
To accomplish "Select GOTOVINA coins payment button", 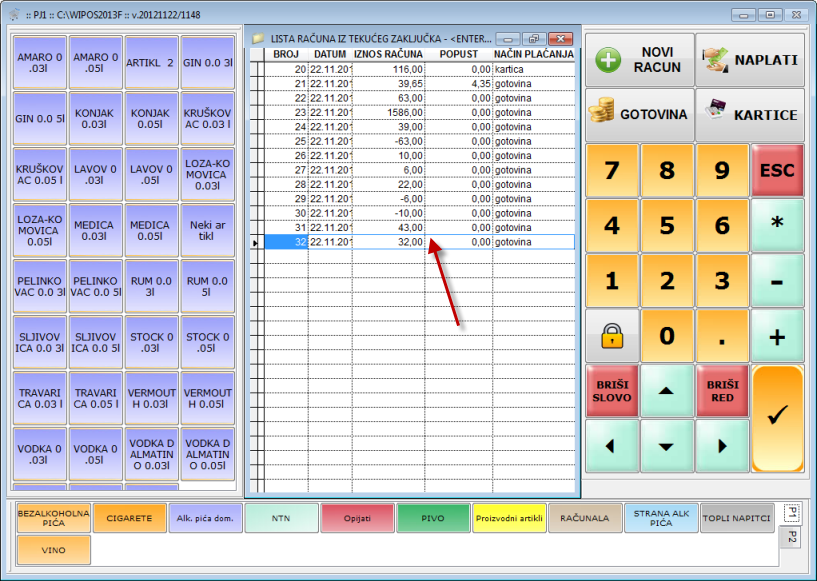I will [638, 114].
